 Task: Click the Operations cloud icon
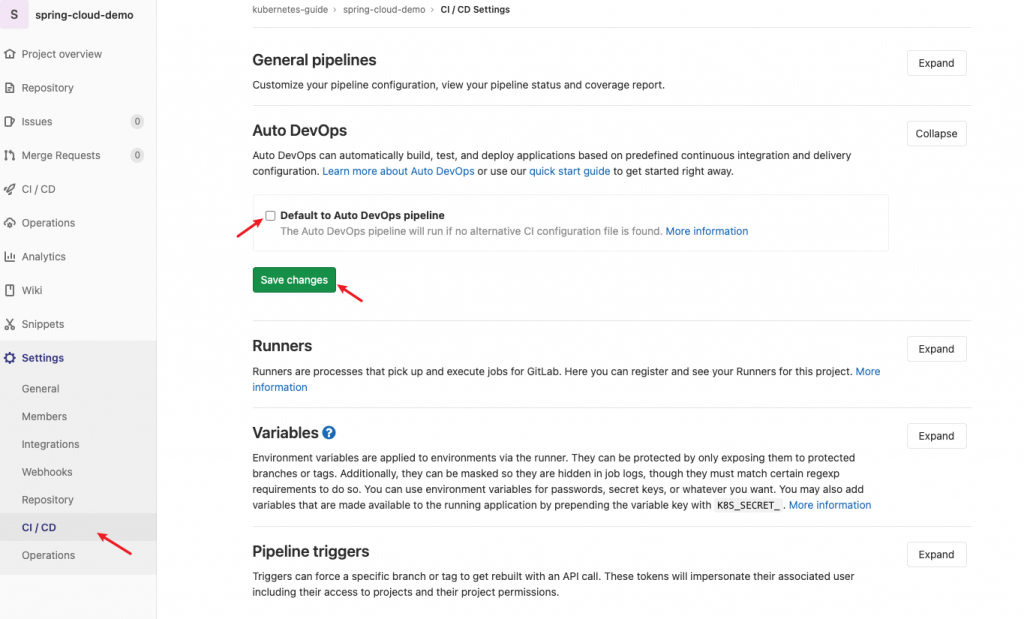click(x=10, y=223)
